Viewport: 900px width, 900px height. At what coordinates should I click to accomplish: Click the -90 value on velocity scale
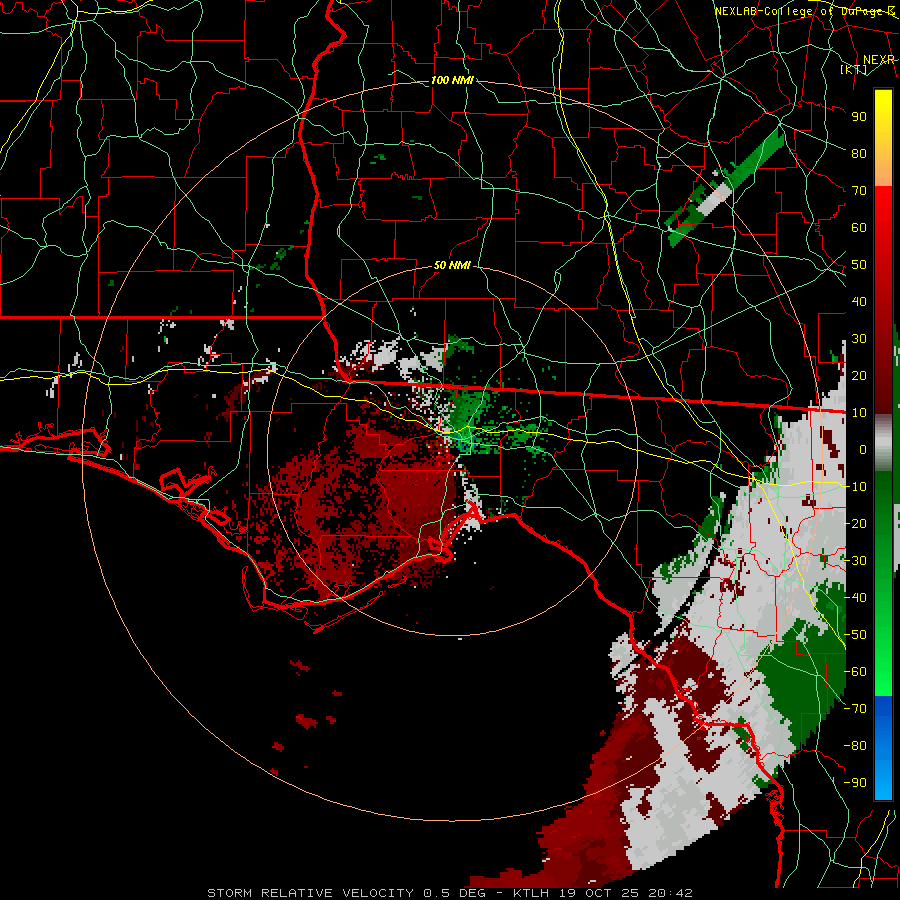click(855, 782)
